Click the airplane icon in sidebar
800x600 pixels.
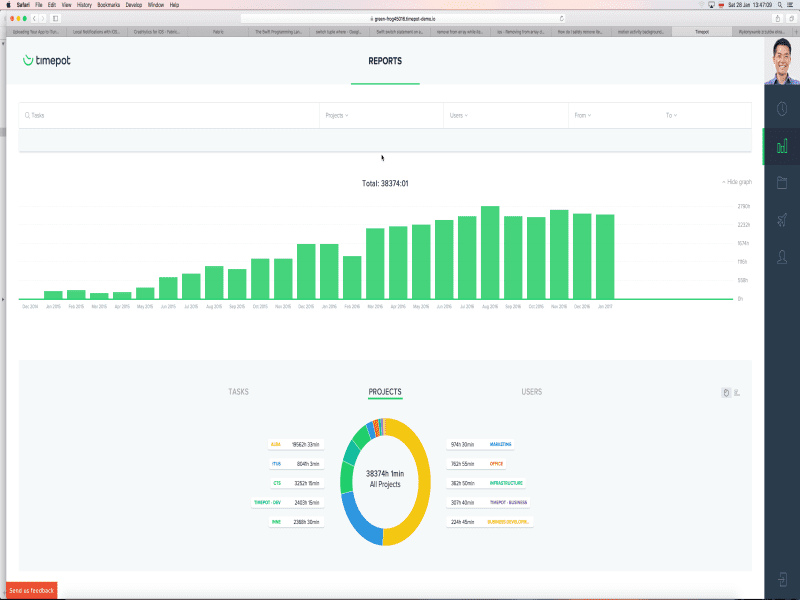(782, 220)
